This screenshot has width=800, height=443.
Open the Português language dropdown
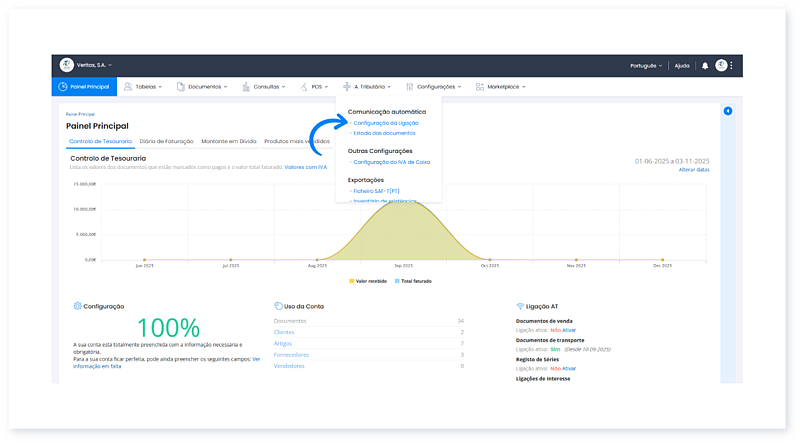(x=646, y=65)
